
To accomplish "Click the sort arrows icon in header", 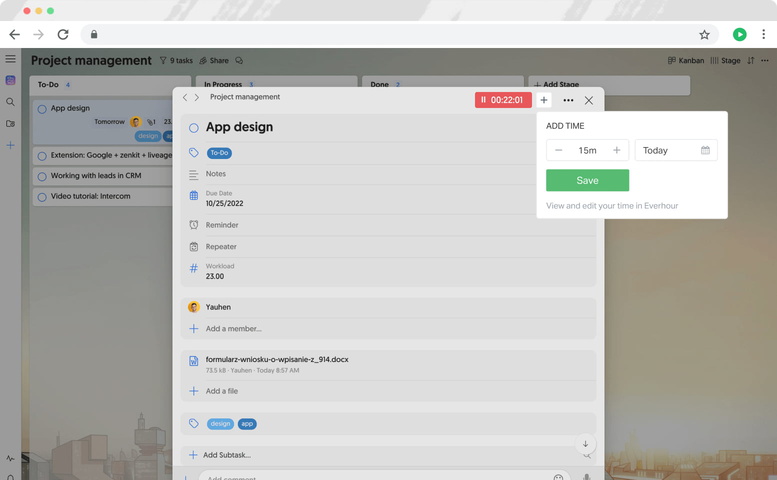I will point(751,60).
